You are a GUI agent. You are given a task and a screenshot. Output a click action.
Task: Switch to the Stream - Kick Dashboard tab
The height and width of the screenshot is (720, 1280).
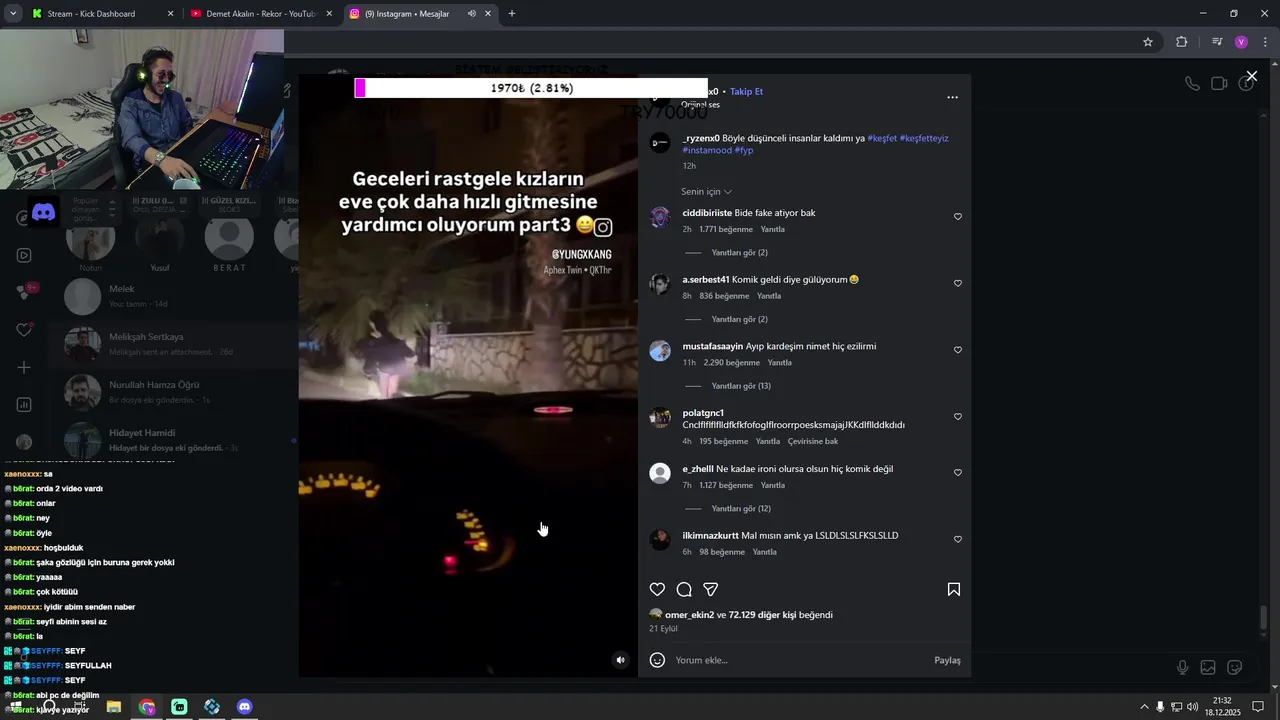[x=103, y=14]
